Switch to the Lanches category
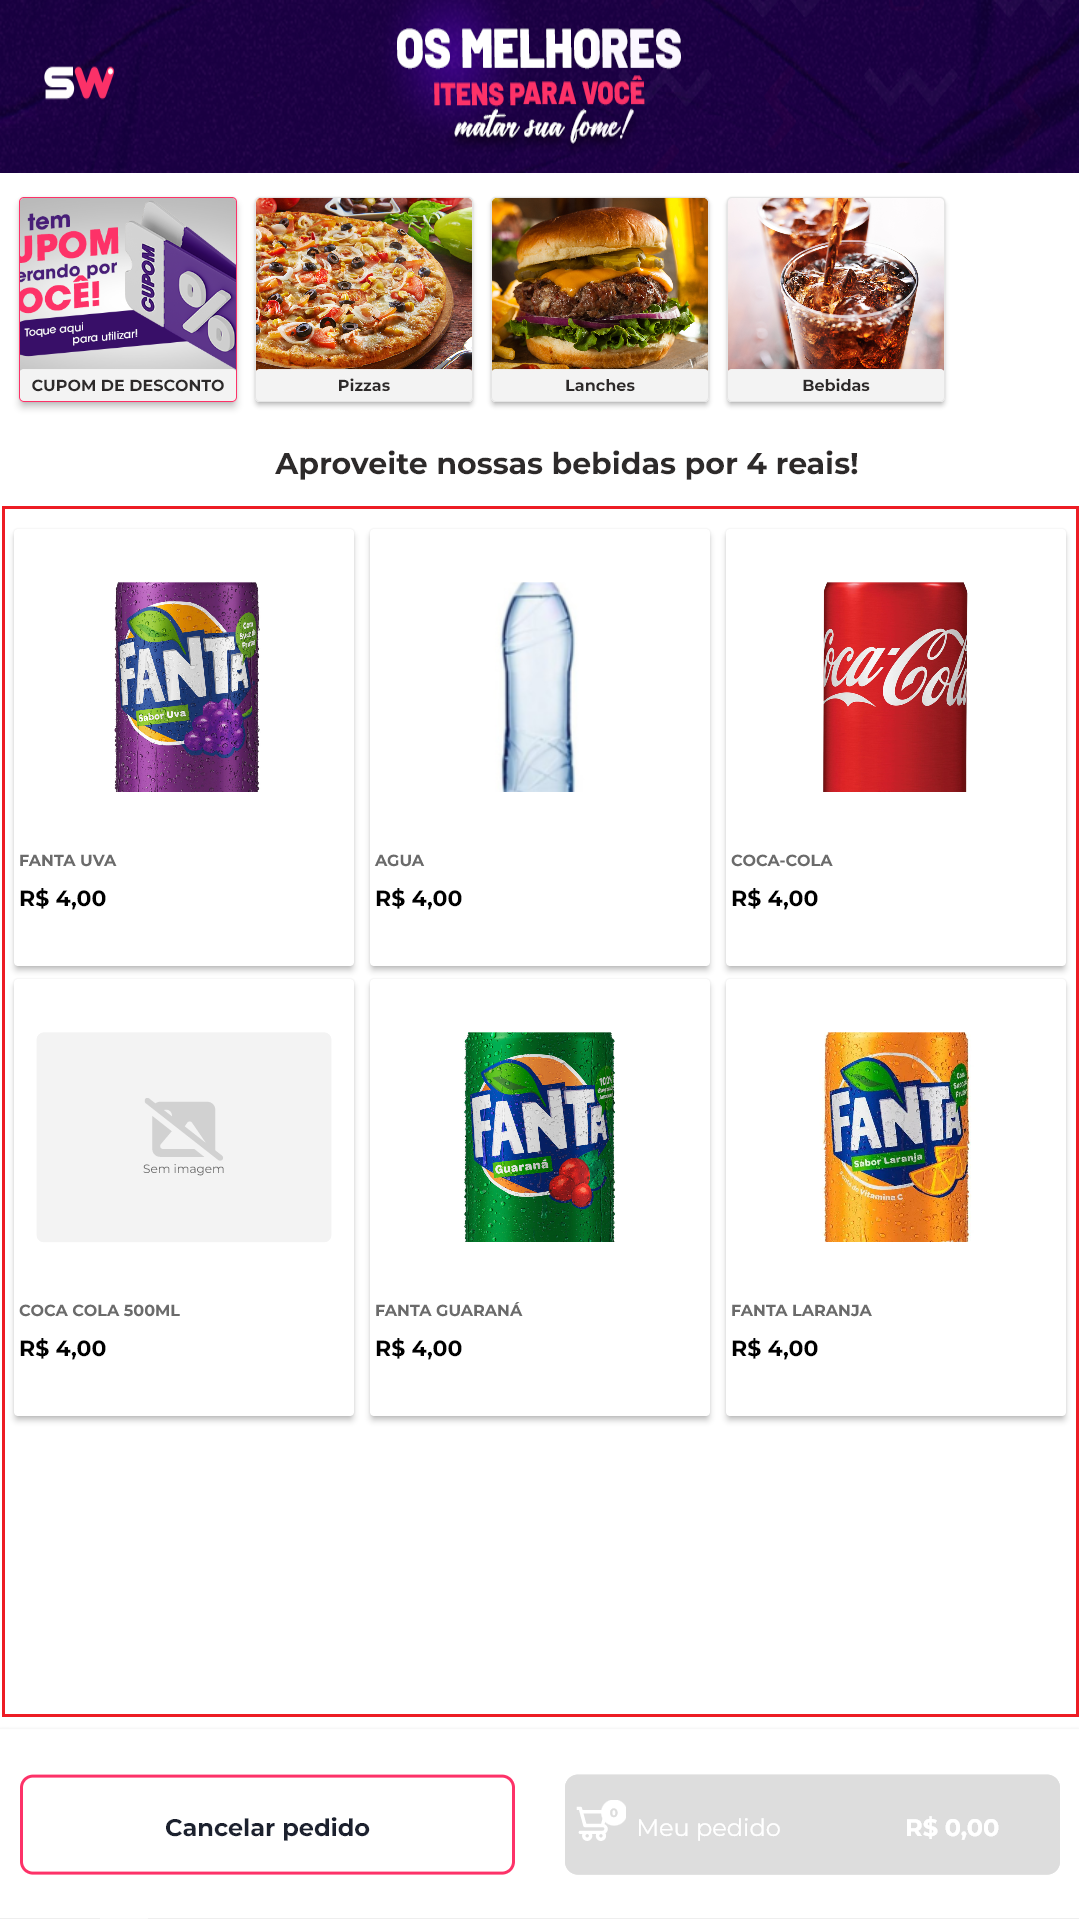Screen dimensions: 1079x1919 click(x=600, y=300)
